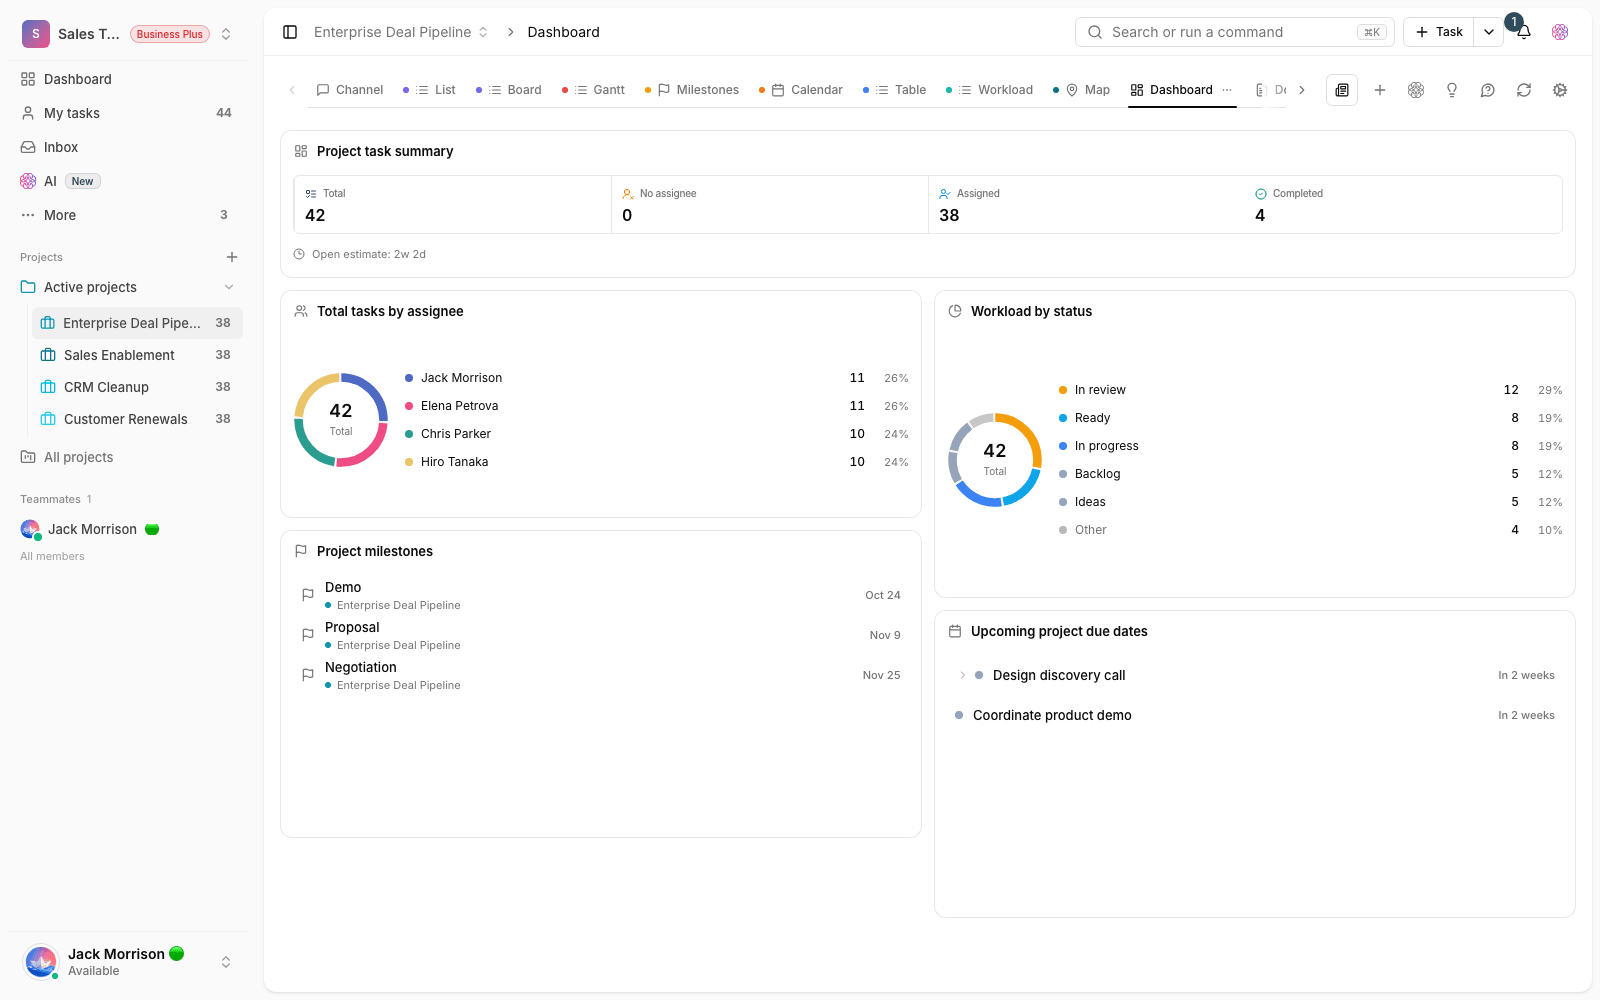
Task: Open Customer Renewals project
Action: [136, 419]
